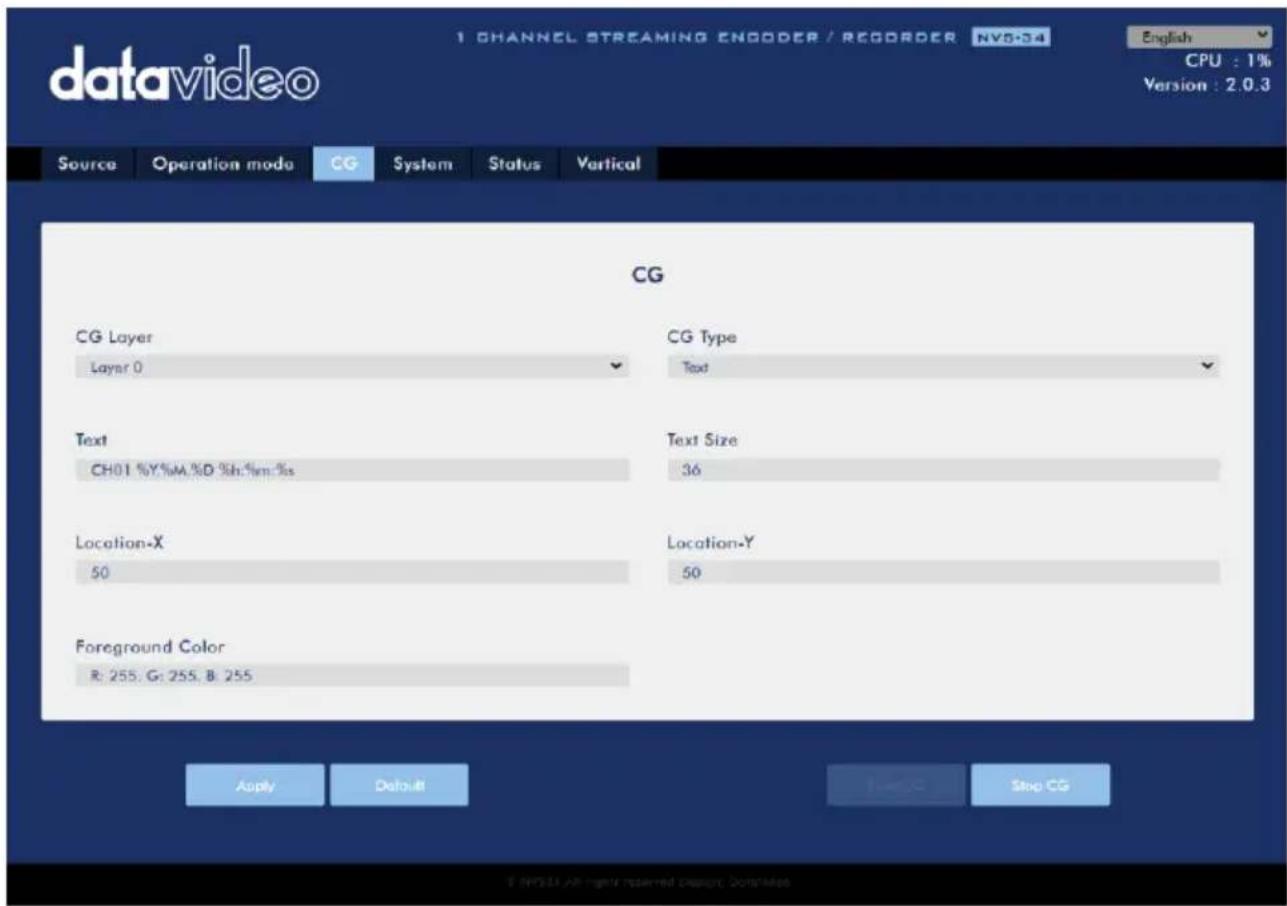1287x906 pixels.
Task: Click the Foreground Color label
Action: [151, 646]
